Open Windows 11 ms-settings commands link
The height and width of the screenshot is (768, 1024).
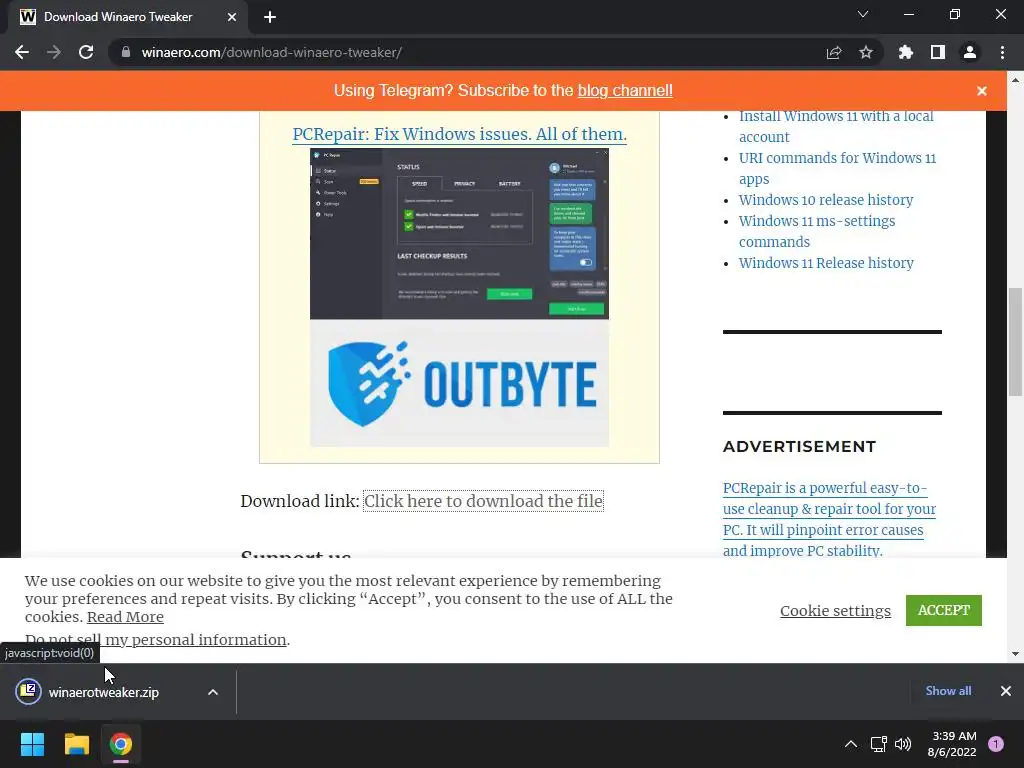tap(816, 231)
